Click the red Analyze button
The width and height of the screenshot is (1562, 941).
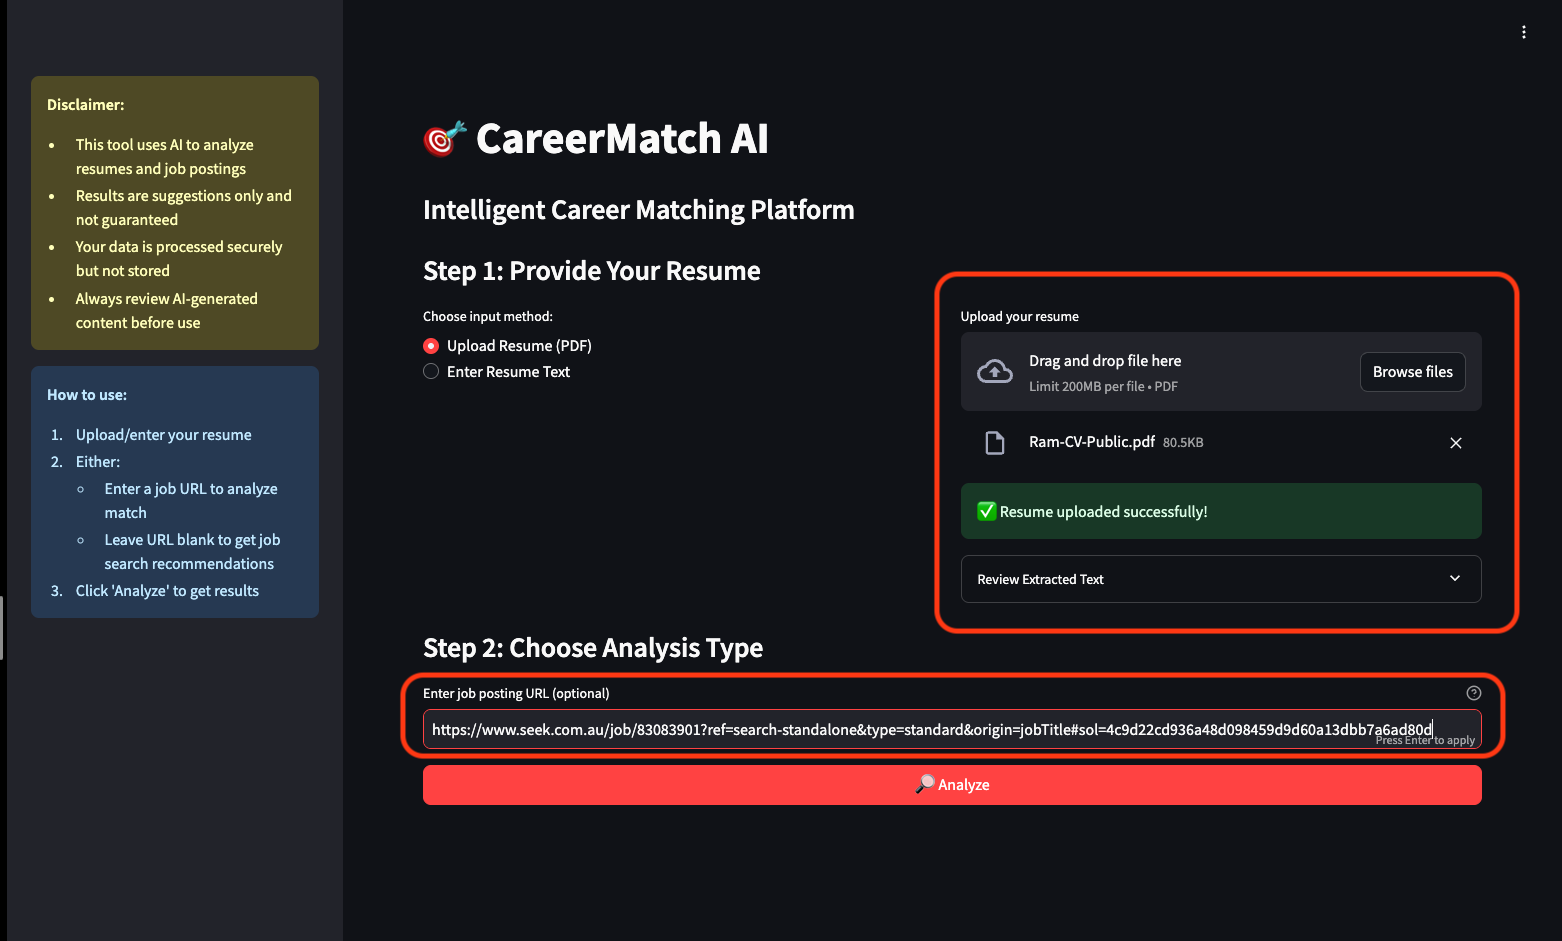pos(952,785)
